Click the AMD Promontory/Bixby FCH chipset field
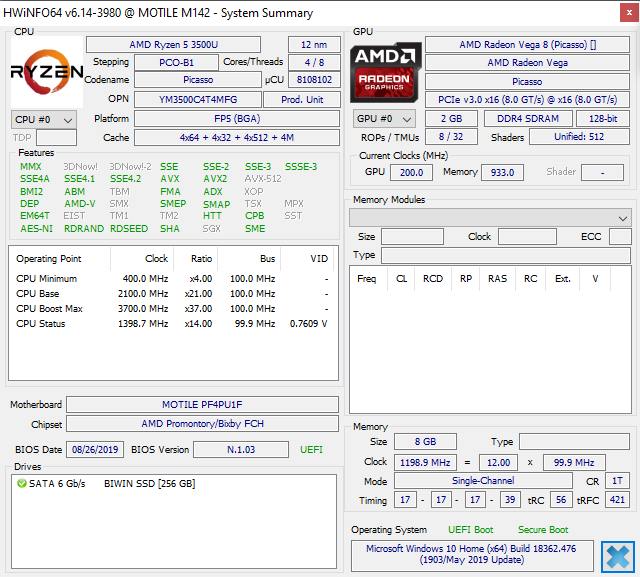Viewport: 640px width, 577px height. coord(202,424)
